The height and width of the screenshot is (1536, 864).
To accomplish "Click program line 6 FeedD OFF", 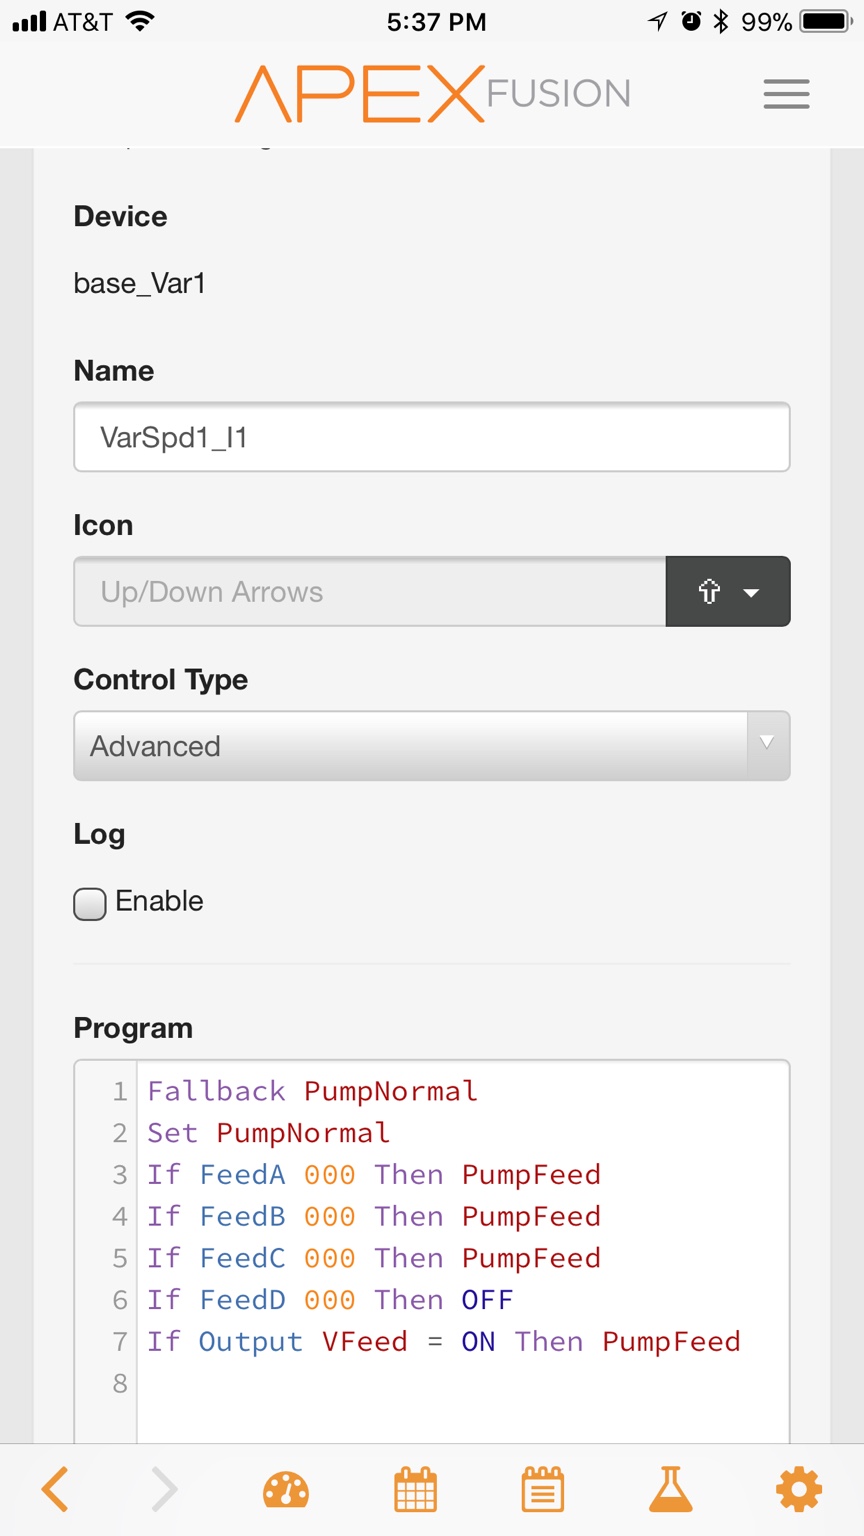I will coord(330,1300).
